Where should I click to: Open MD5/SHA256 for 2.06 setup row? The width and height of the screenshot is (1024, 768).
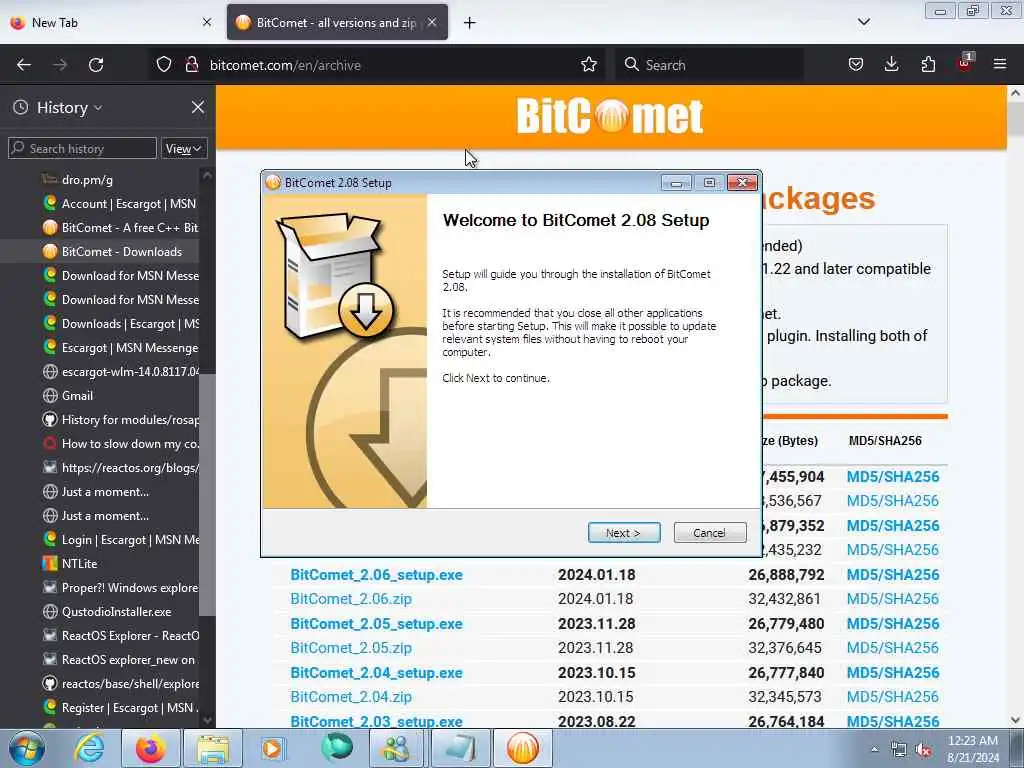893,575
